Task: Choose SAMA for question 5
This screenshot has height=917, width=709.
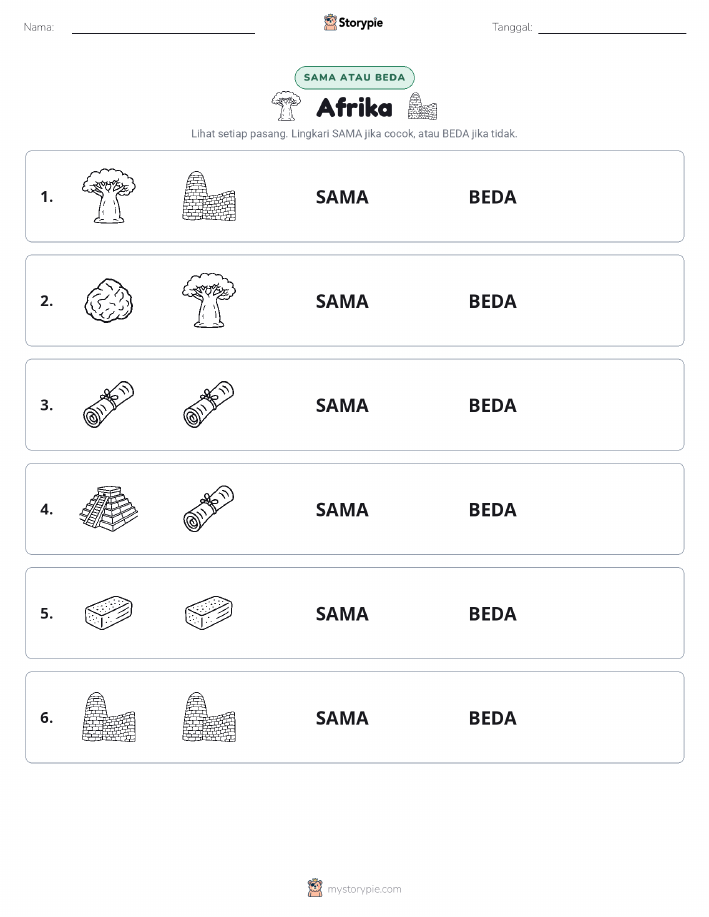Action: (x=342, y=613)
